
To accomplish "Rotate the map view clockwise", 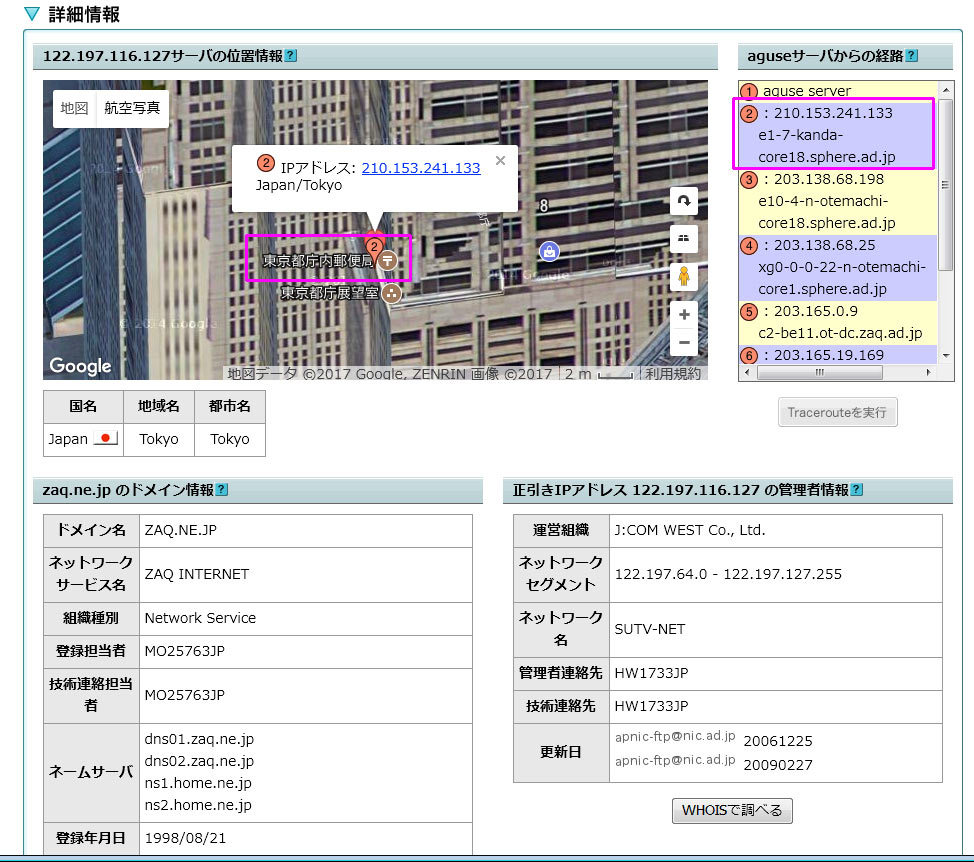I will point(684,201).
